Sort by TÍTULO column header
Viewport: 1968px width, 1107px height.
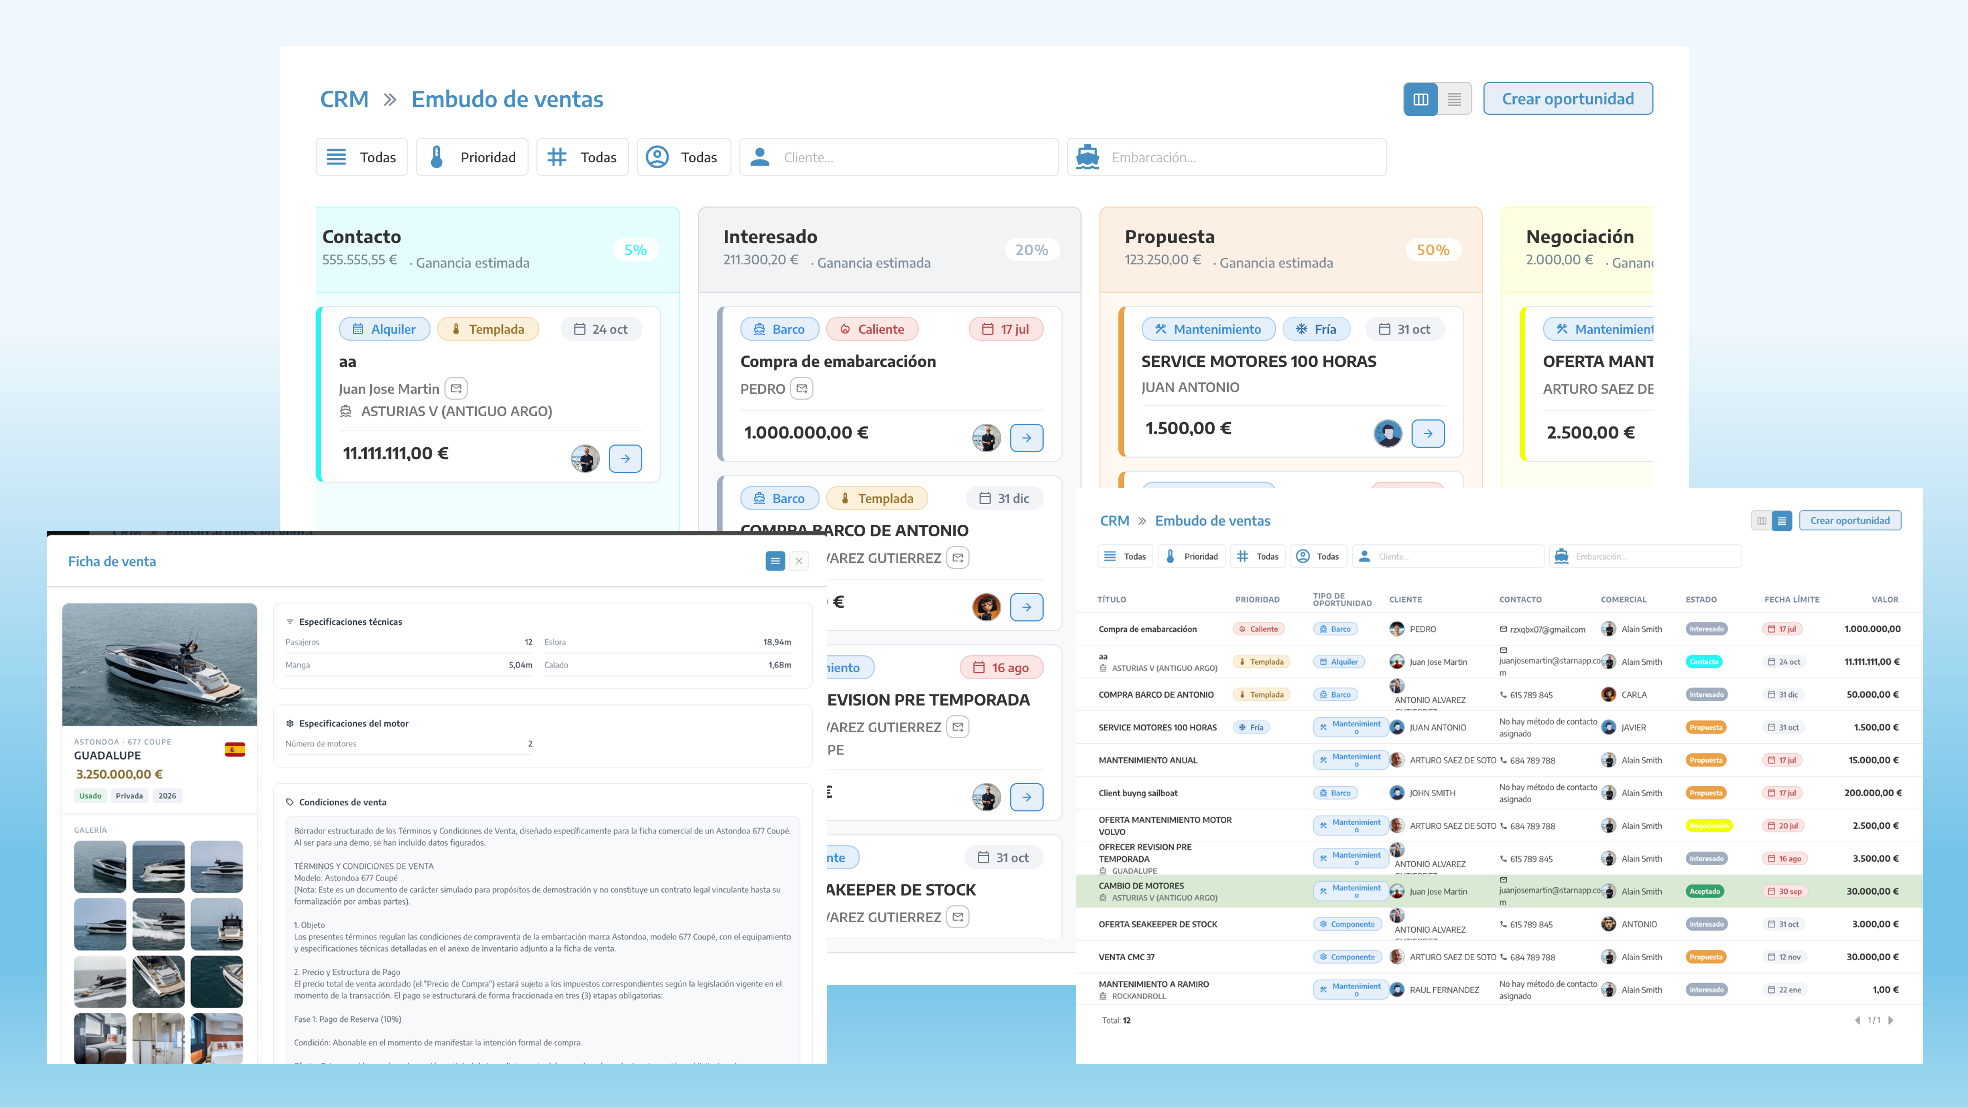click(x=1112, y=600)
